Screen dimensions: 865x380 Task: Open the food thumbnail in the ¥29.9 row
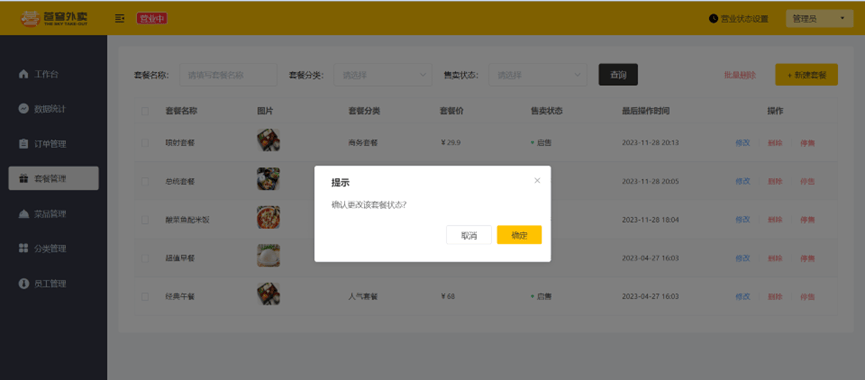tap(268, 140)
